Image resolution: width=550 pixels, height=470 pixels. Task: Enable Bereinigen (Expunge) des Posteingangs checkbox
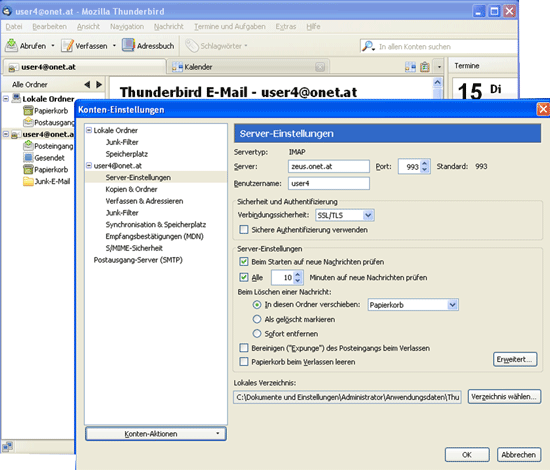pos(243,348)
